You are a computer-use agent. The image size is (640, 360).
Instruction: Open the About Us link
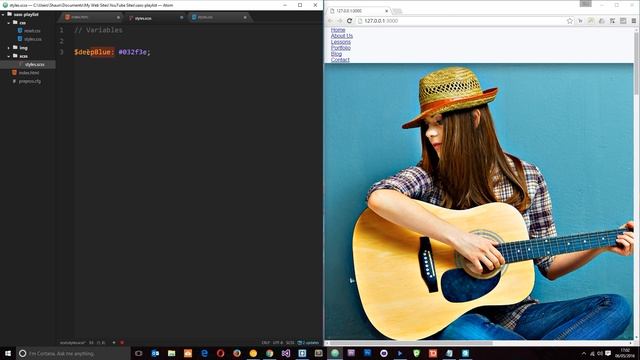pos(342,36)
